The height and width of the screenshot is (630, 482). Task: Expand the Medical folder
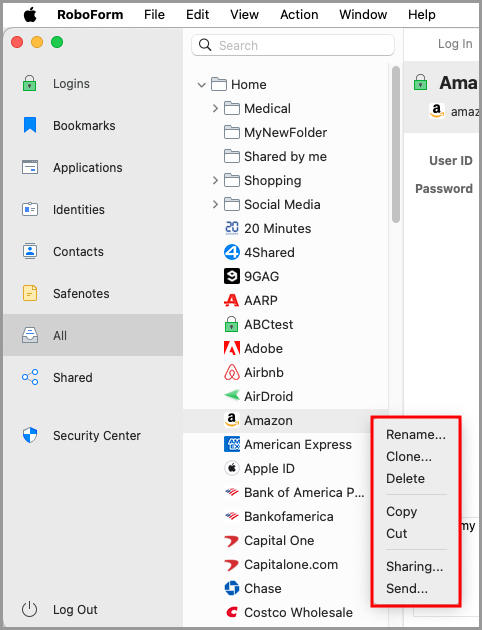pos(215,108)
